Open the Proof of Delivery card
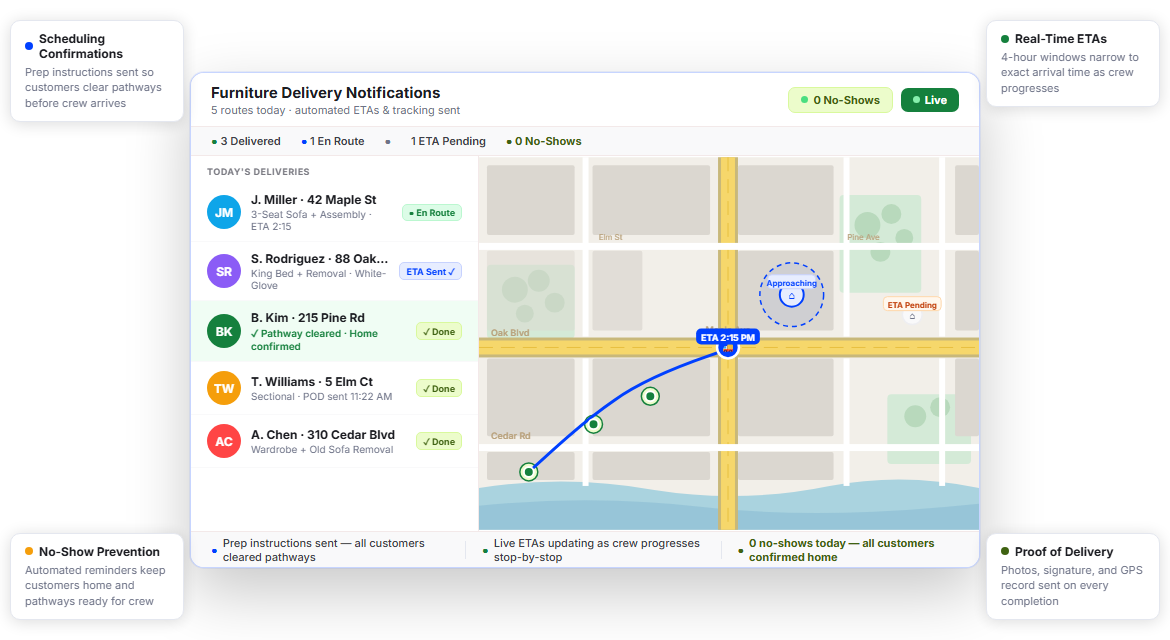 1073,576
